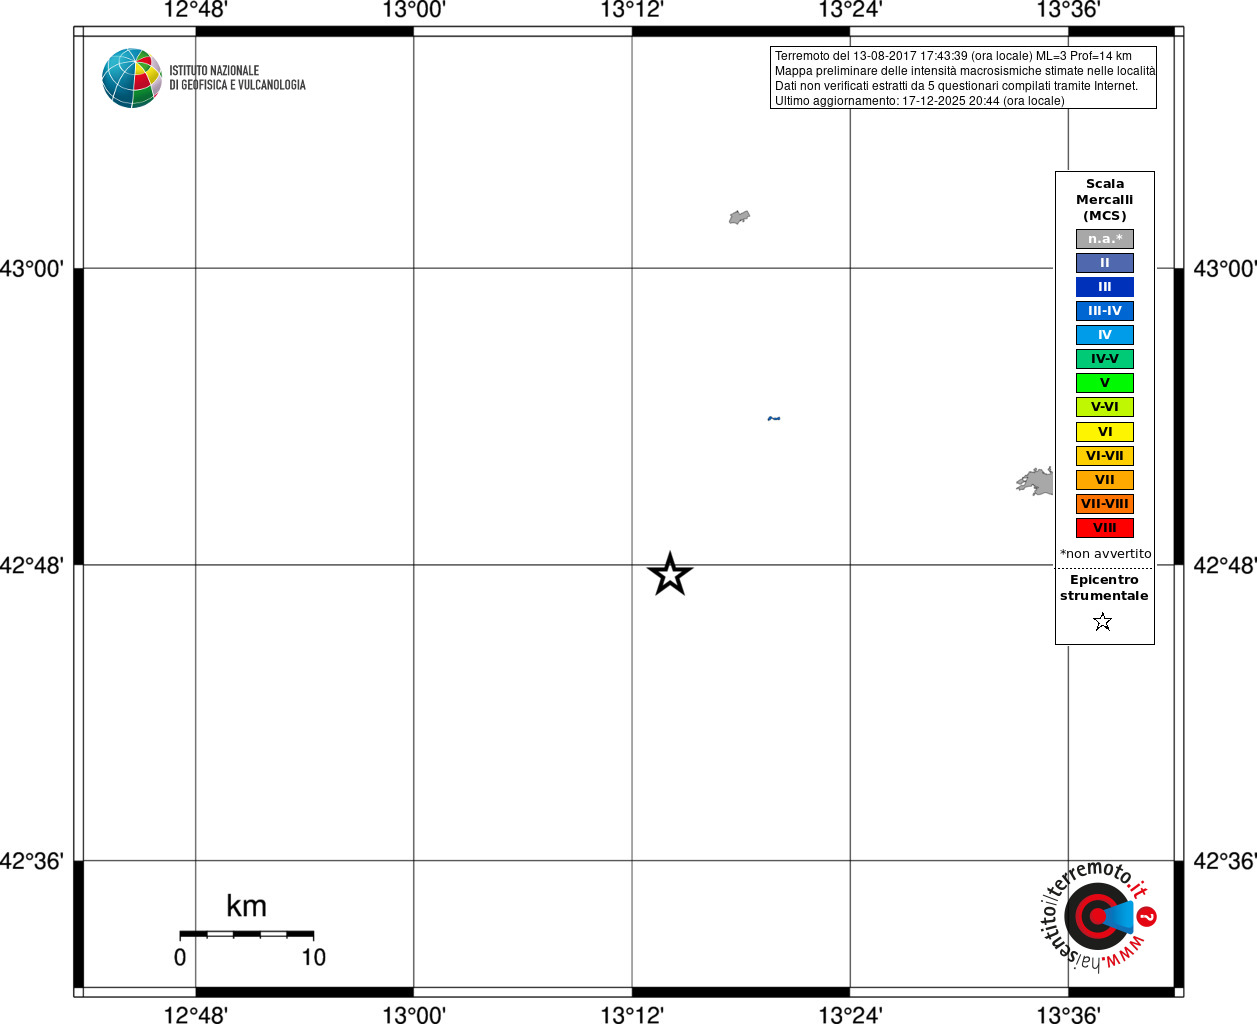Click the 'km' scale label
This screenshot has height=1024, width=1257.
pyautogui.click(x=247, y=906)
